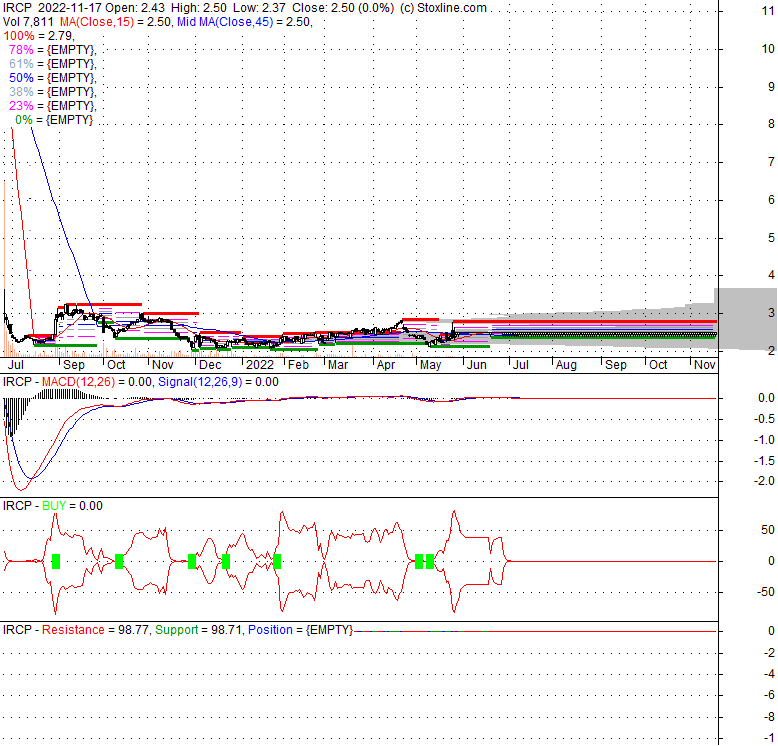Click the 23% = {EMPTY} level label
This screenshot has height=746, width=778.
coord(53,106)
